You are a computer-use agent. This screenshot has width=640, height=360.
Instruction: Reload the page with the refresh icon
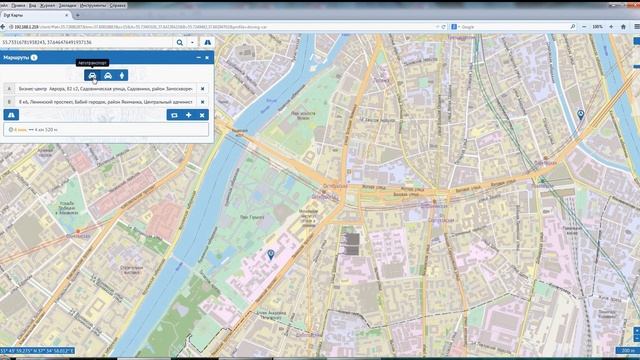(444, 27)
